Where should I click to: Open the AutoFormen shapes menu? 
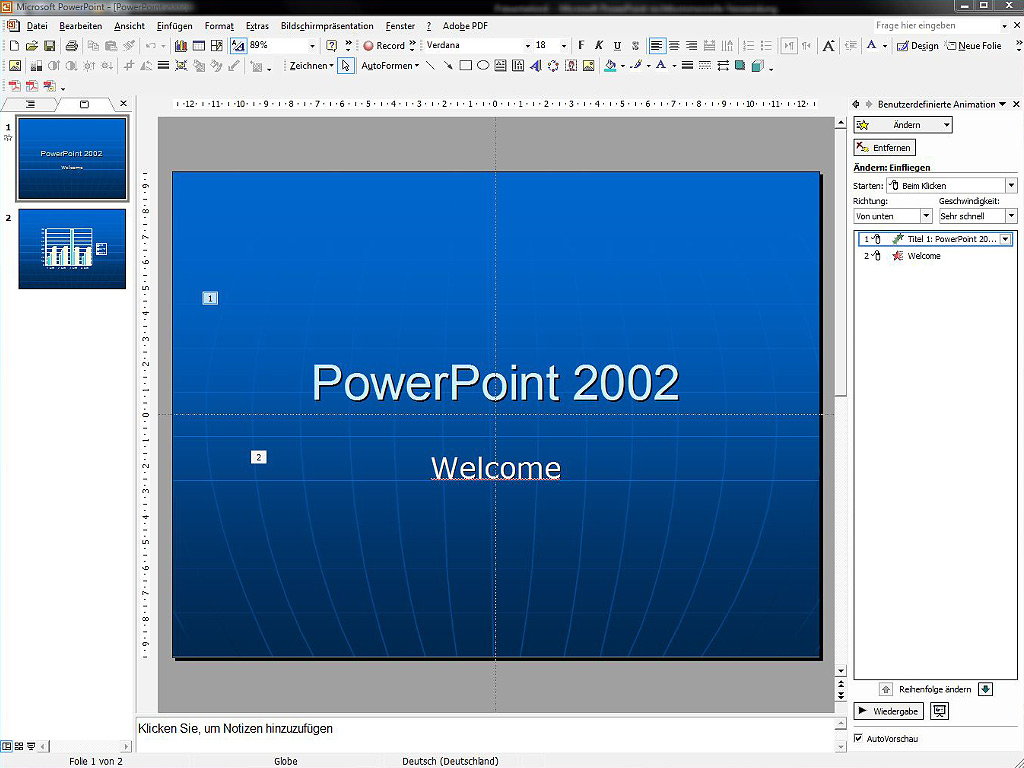390,65
